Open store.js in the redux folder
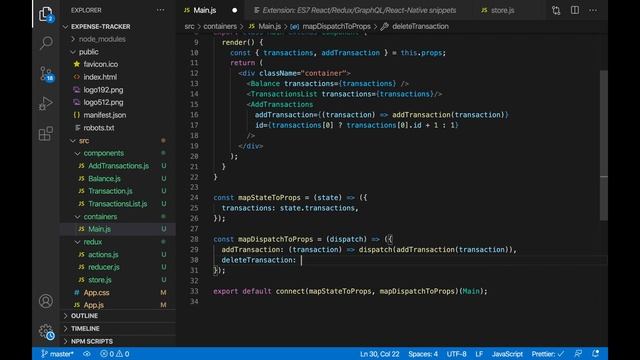This screenshot has width=640, height=360. tap(100, 280)
